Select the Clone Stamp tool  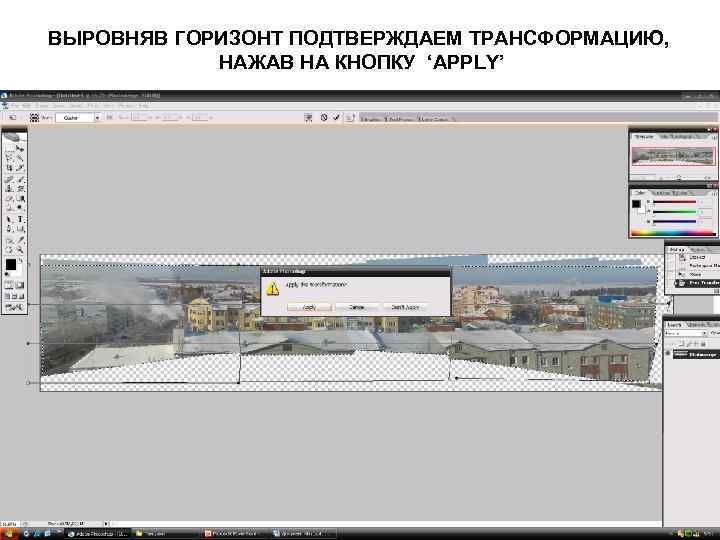tap(9, 189)
